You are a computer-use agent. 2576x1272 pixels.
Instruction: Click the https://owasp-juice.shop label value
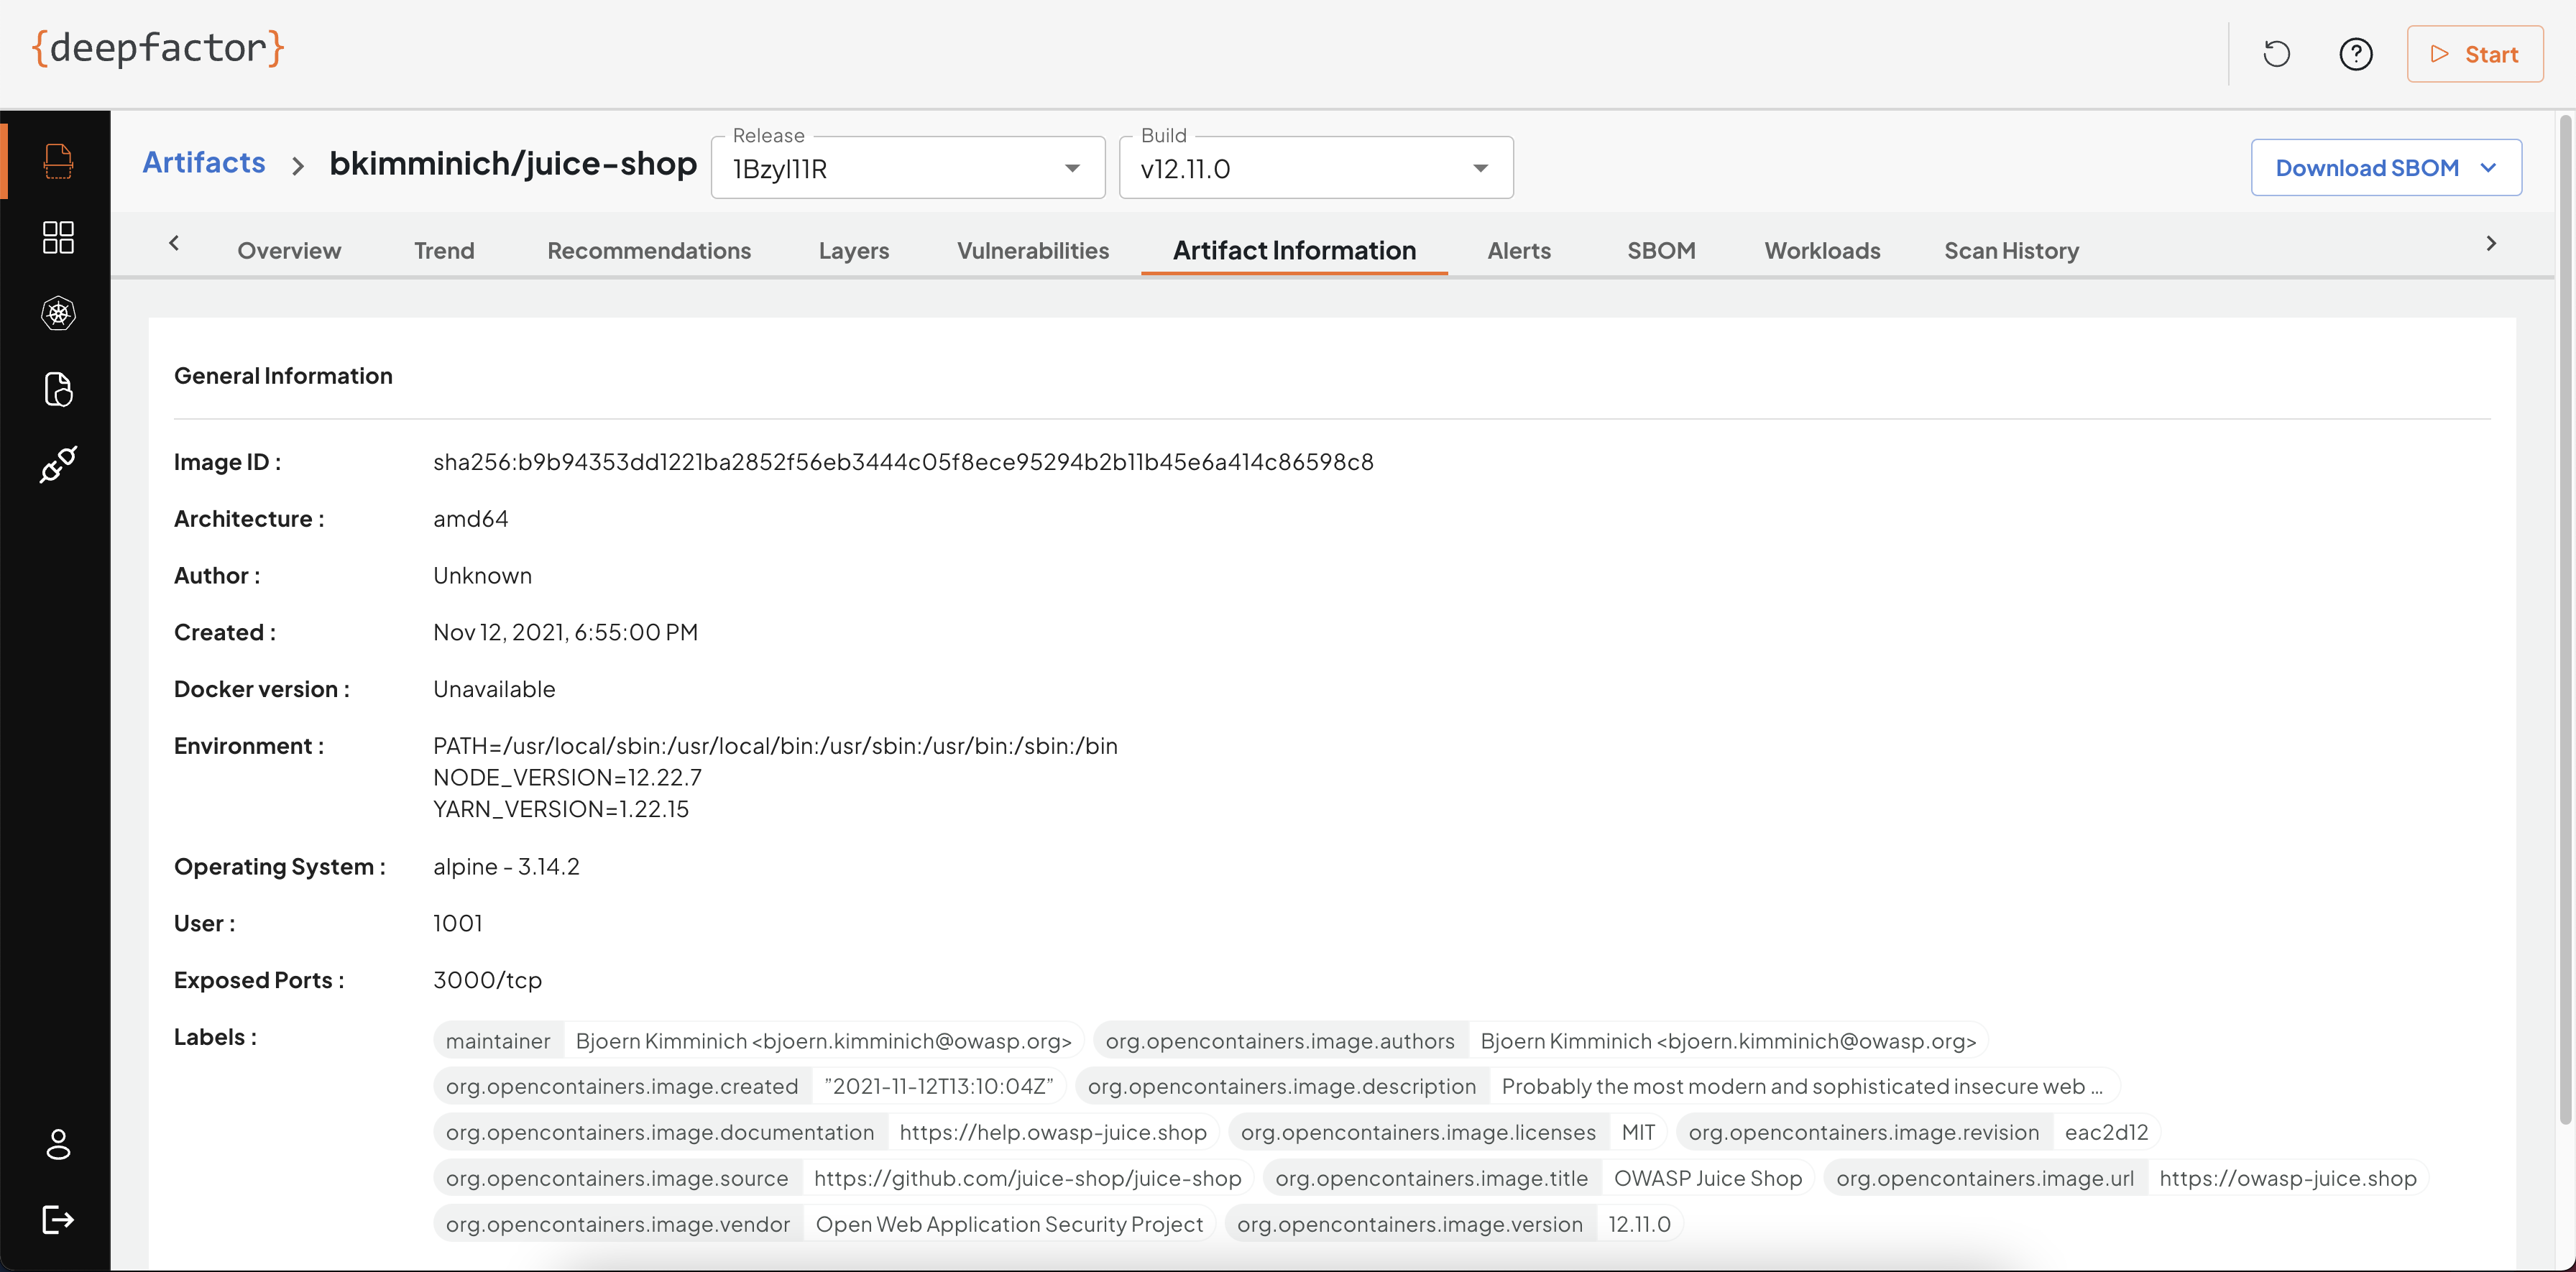(x=2287, y=1178)
